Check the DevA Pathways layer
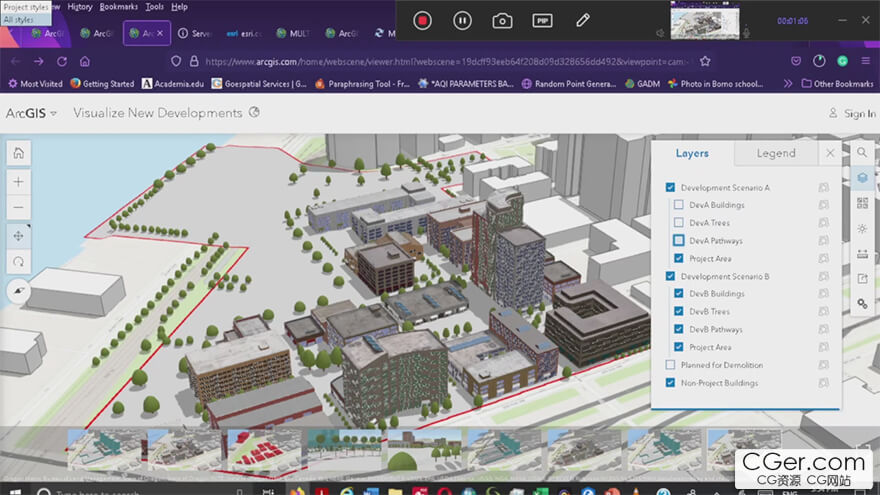Screen dimensions: 880x495 tap(679, 240)
